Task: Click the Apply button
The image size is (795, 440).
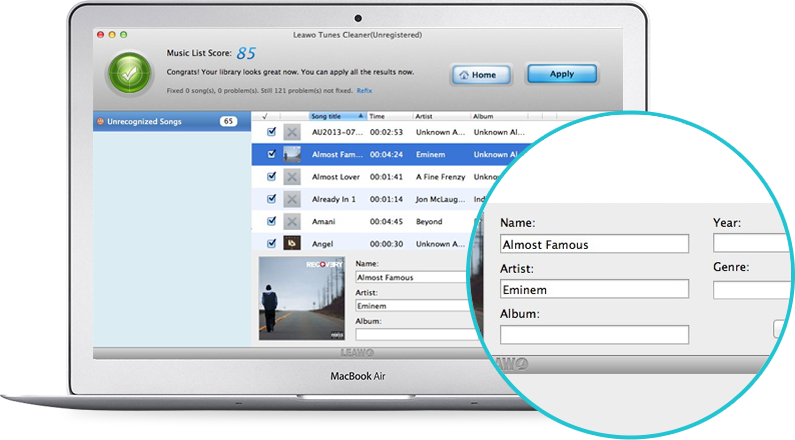Action: click(562, 74)
